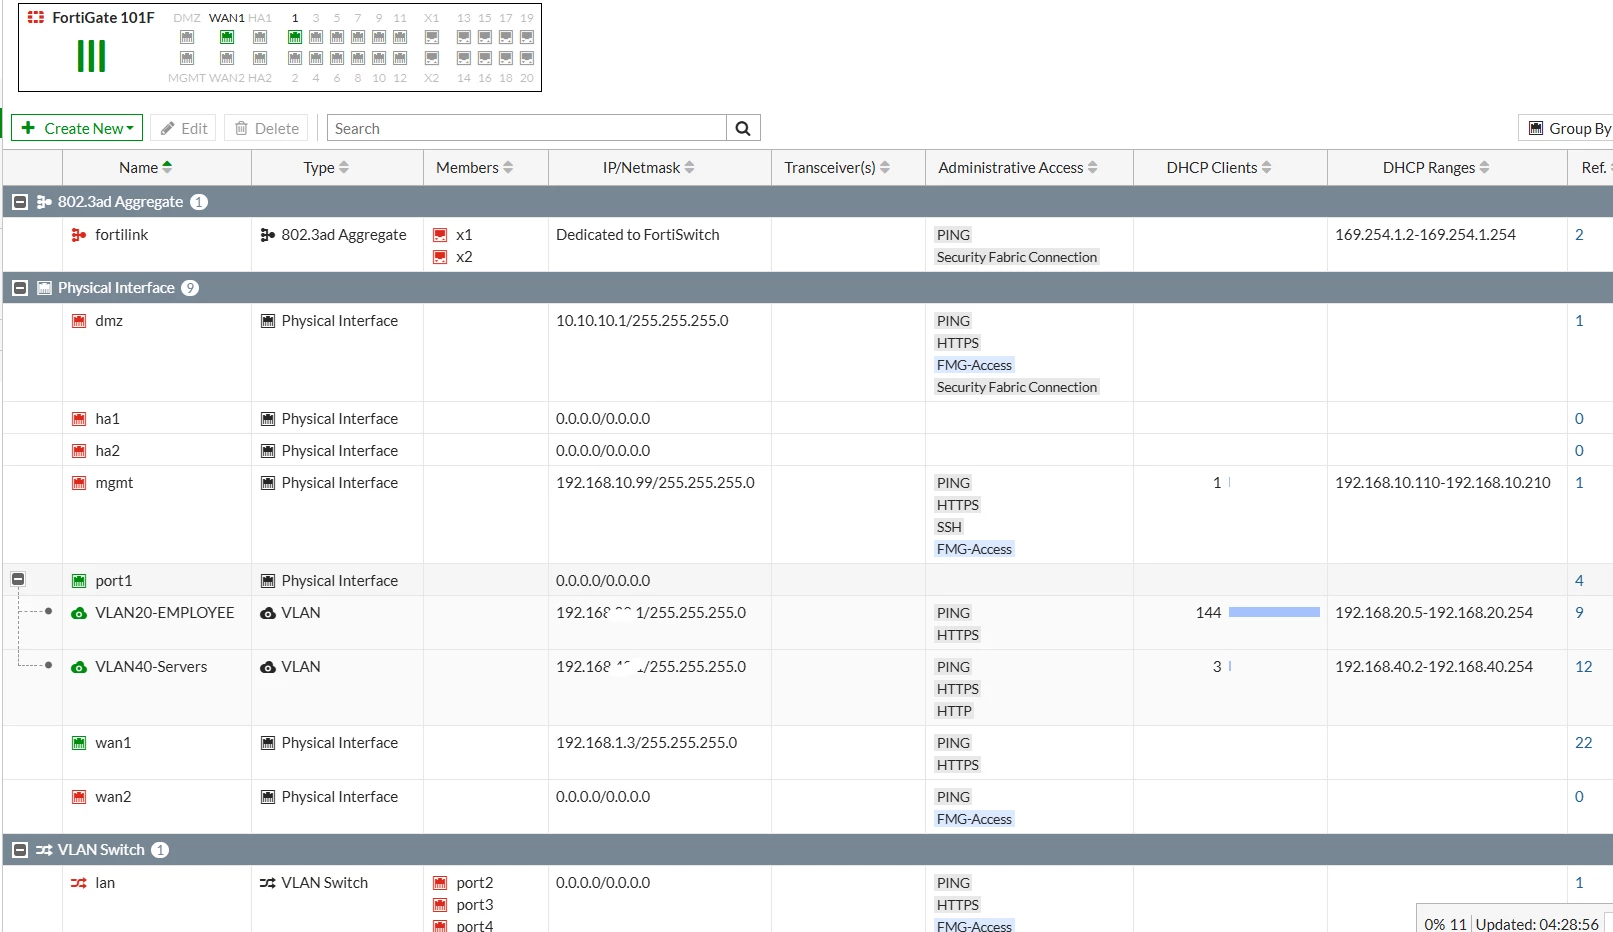This screenshot has width=1613, height=932.
Task: Click the 192.168.1.3/255.255.255.0 address cell
Action: pyautogui.click(x=646, y=743)
